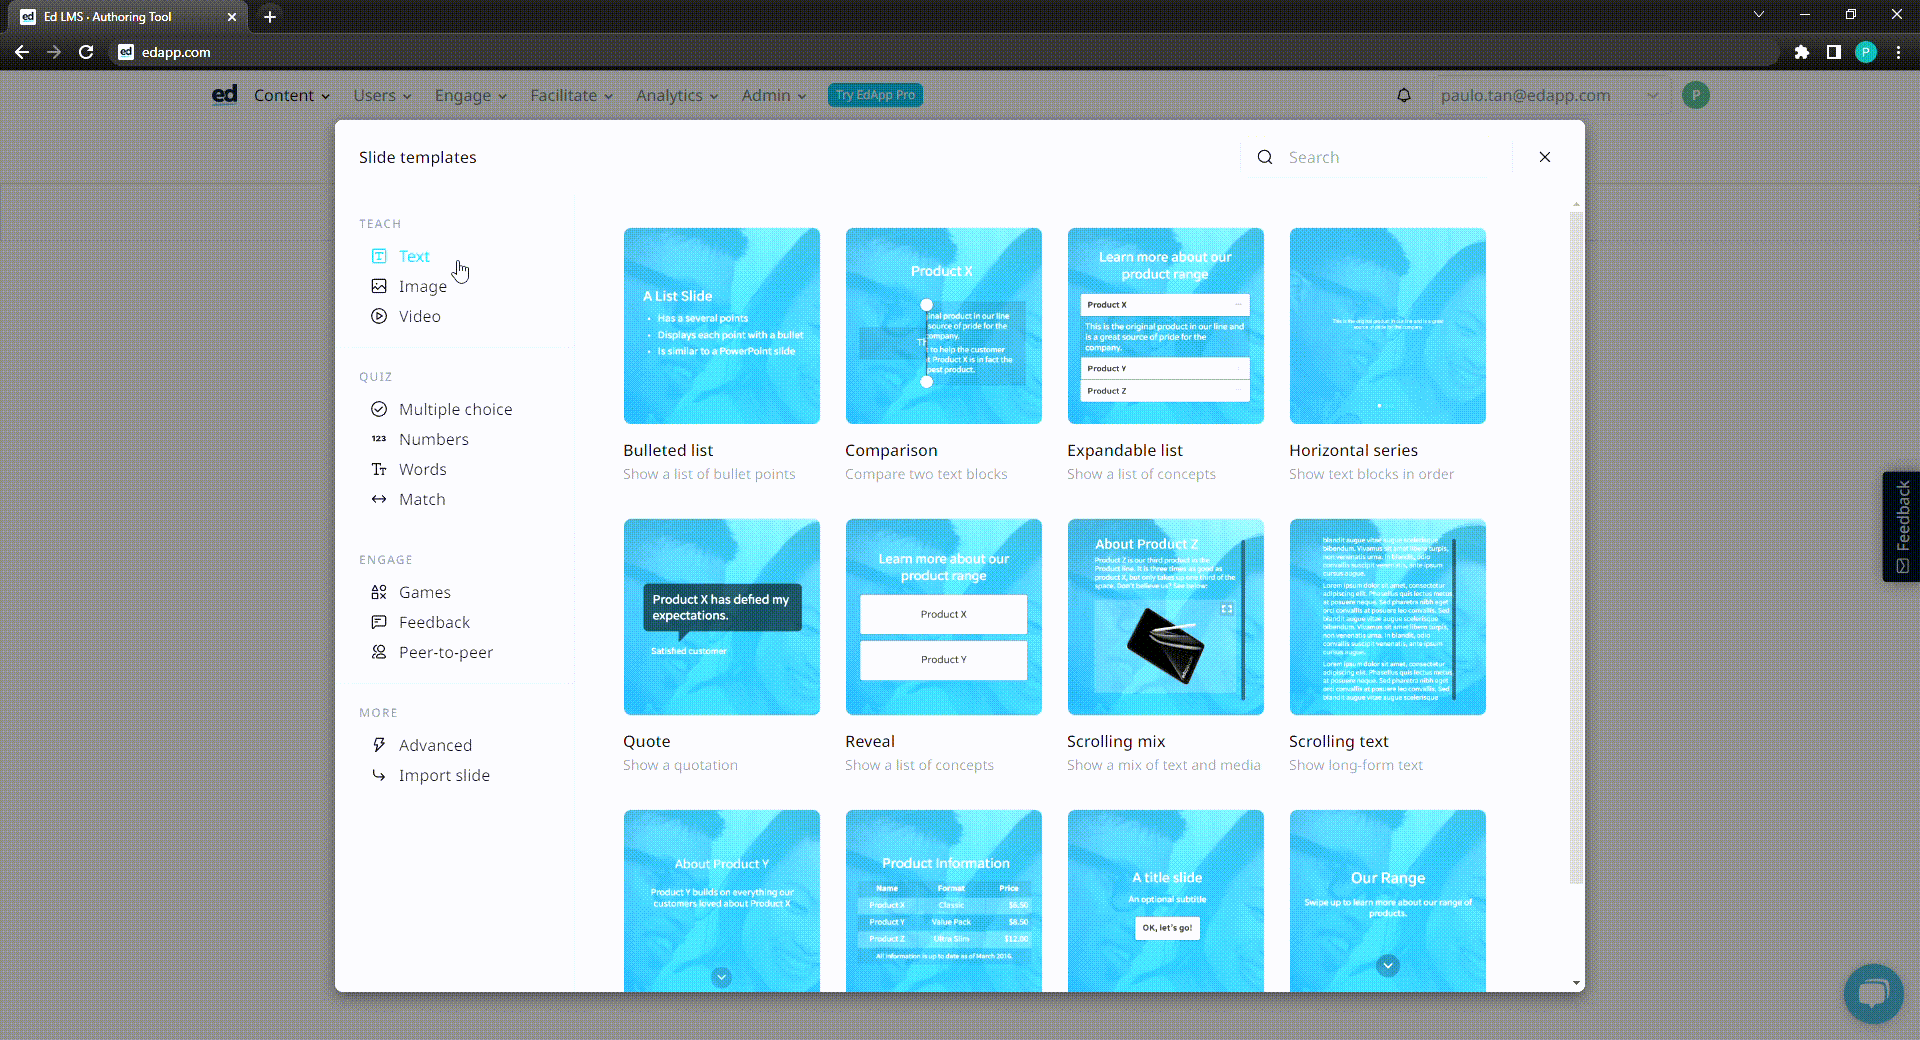This screenshot has height=1040, width=1920.
Task: Open a new browser tab
Action: coord(270,17)
